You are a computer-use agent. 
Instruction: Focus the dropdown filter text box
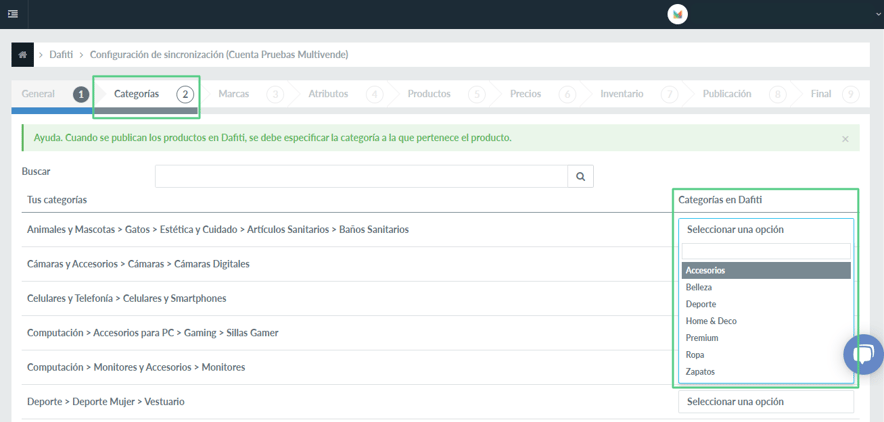pyautogui.click(x=766, y=251)
